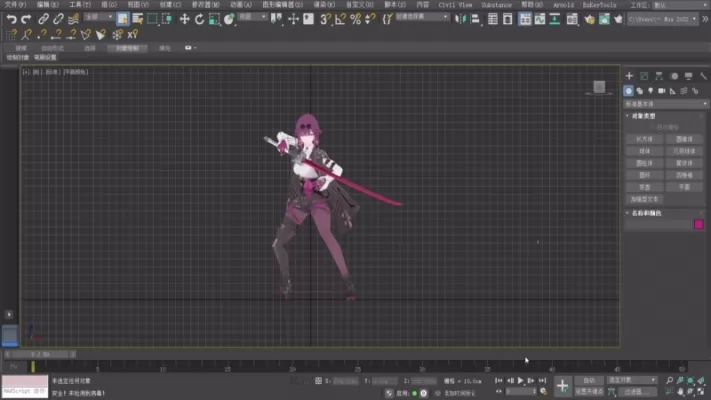Toggle Auto Key mode button
The width and height of the screenshot is (711, 400).
click(x=589, y=380)
